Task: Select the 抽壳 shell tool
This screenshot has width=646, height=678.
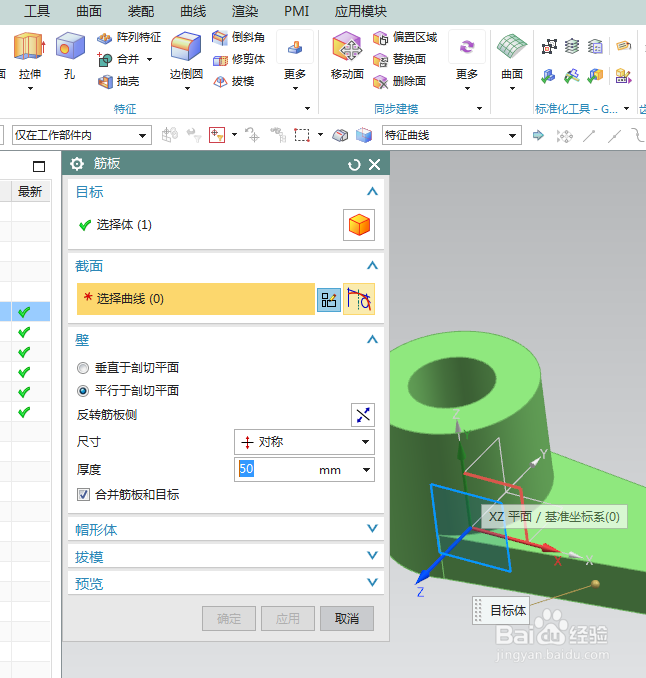Action: click(x=118, y=81)
